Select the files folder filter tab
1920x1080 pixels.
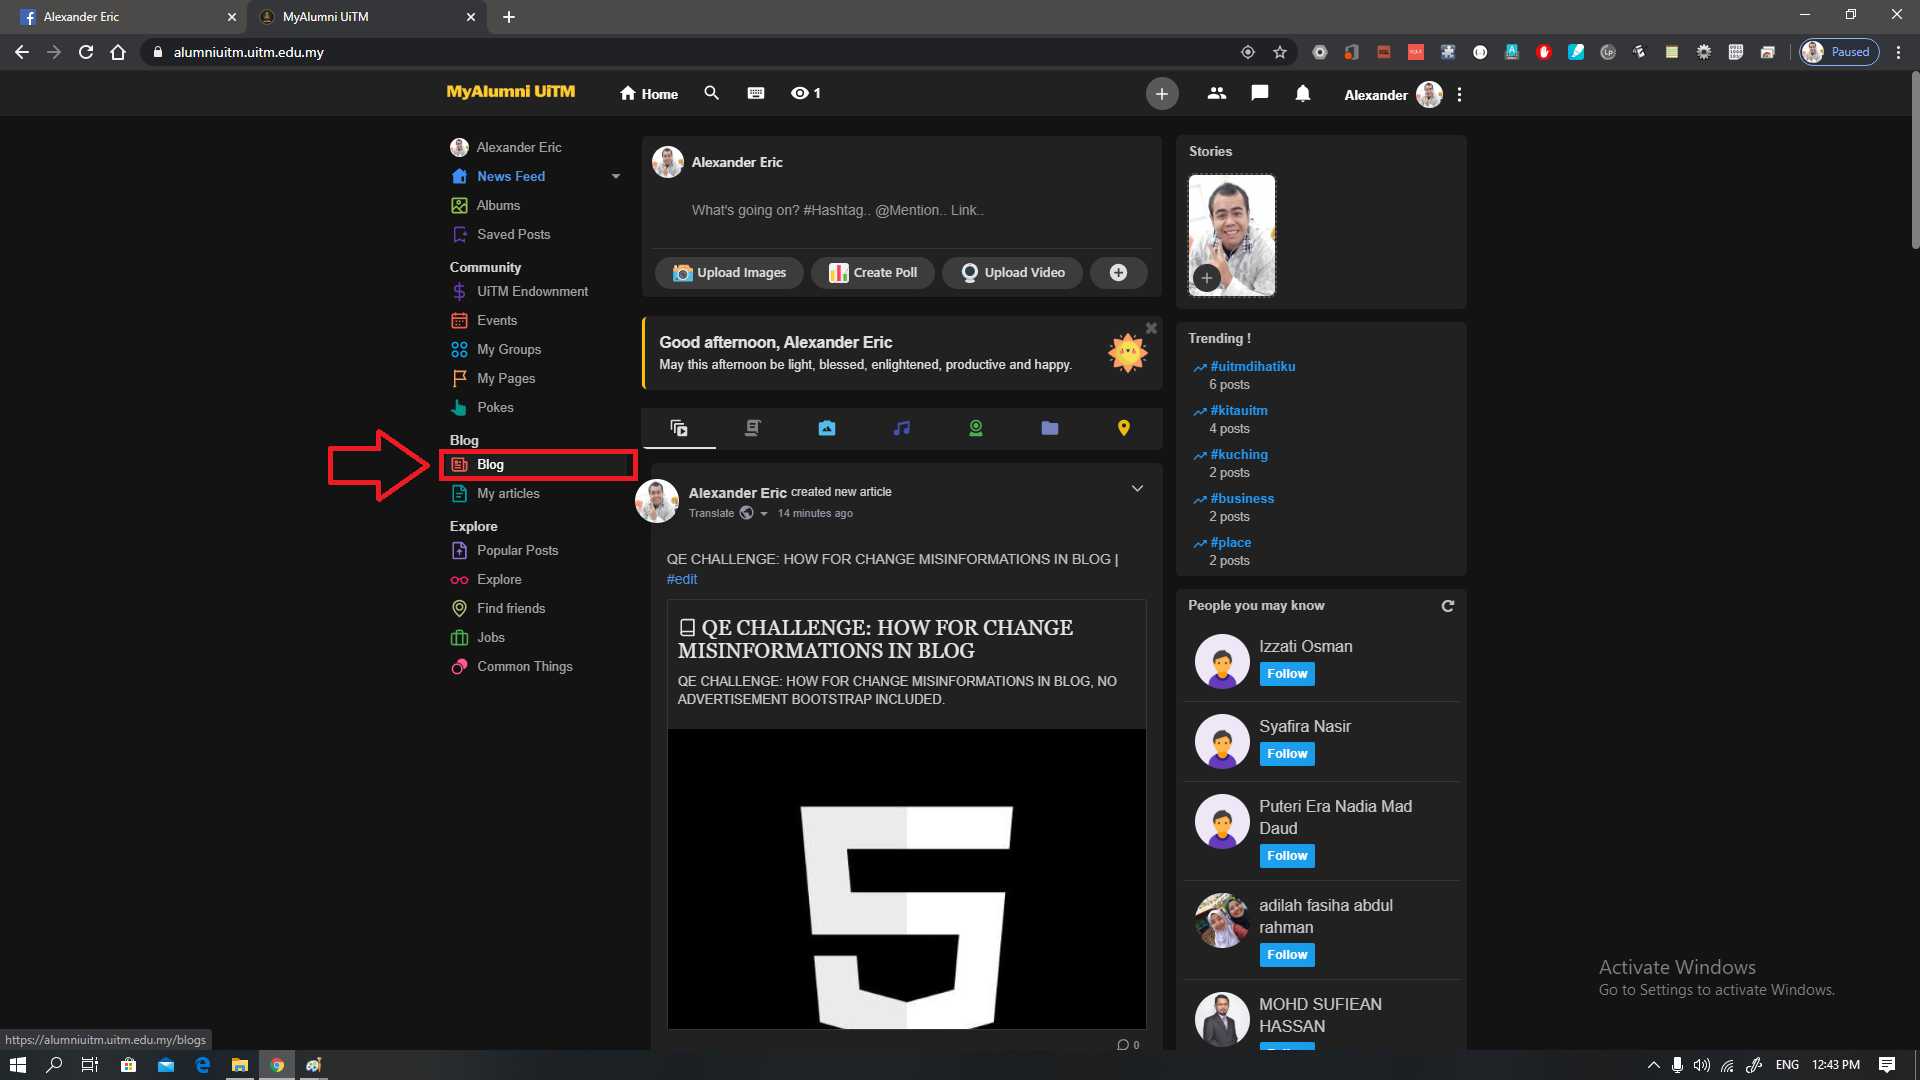(x=1050, y=428)
